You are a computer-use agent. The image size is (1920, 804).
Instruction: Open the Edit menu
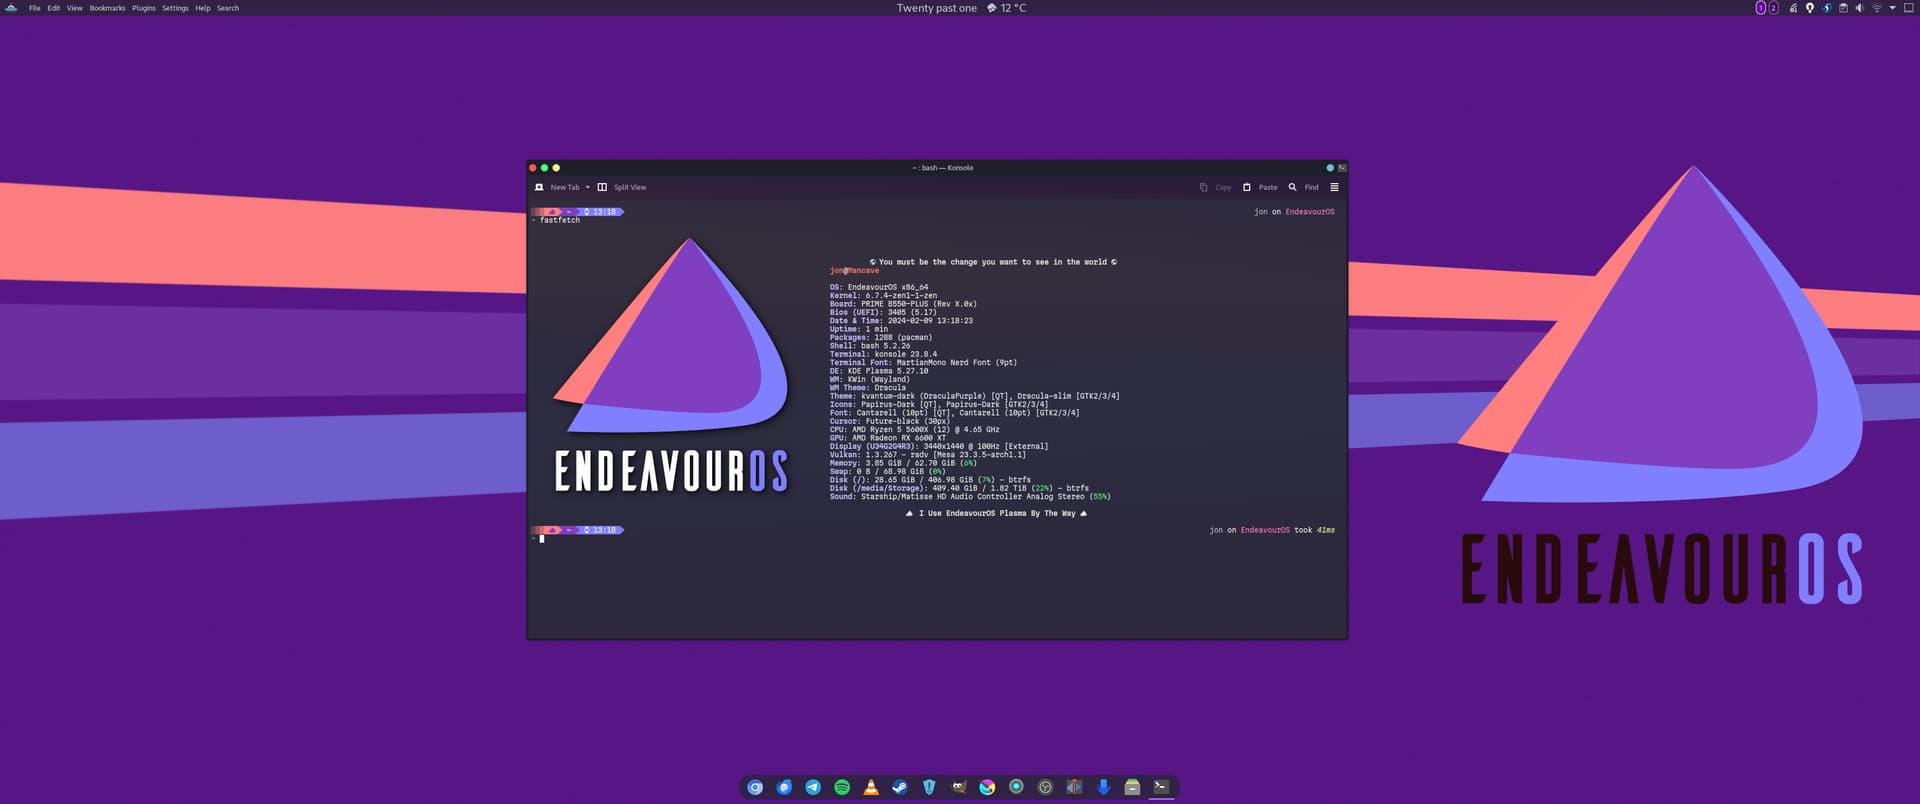[x=53, y=8]
